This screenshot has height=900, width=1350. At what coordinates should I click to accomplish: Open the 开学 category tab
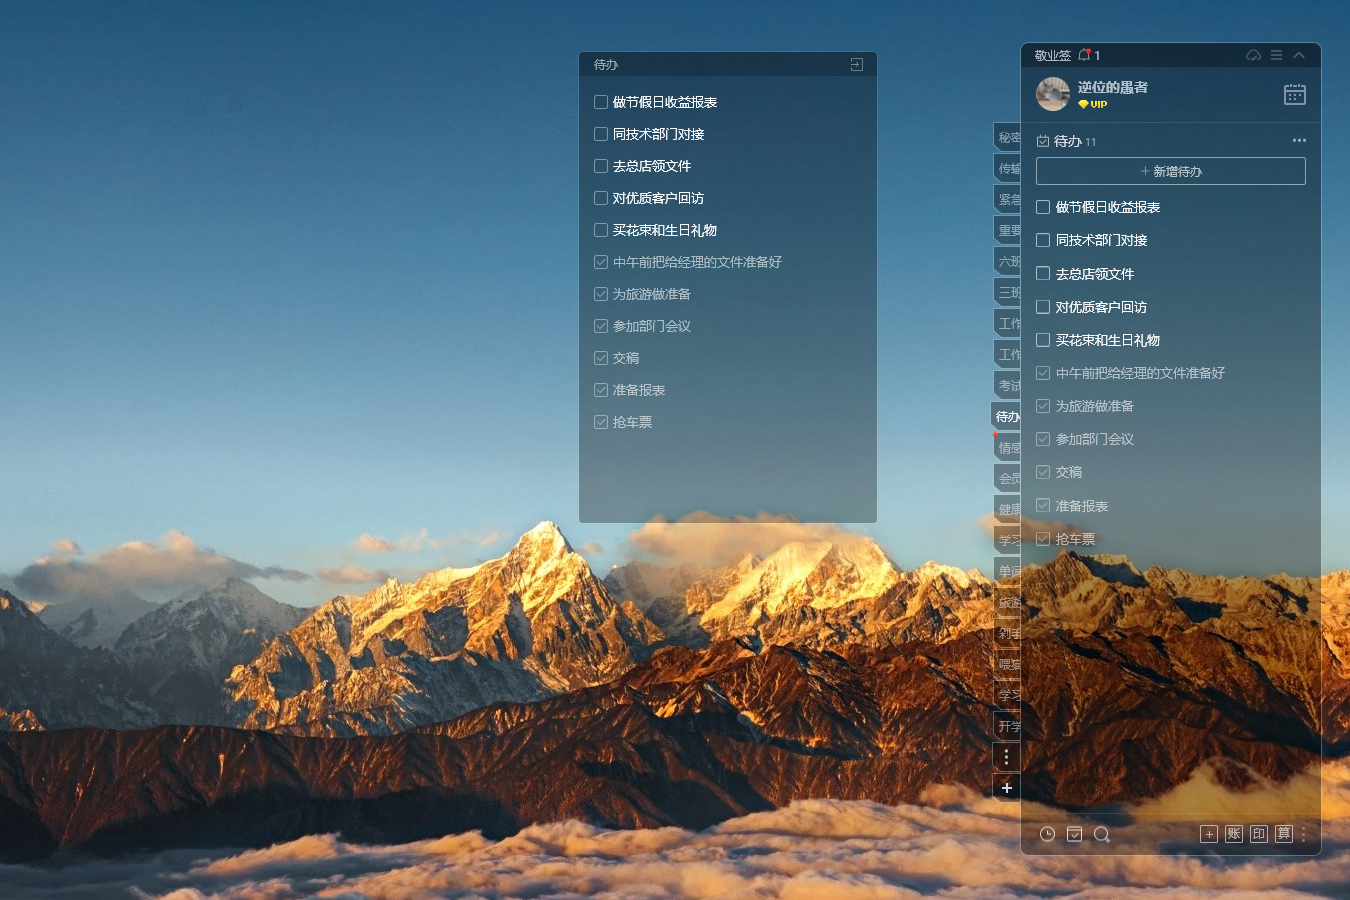pos(1008,726)
